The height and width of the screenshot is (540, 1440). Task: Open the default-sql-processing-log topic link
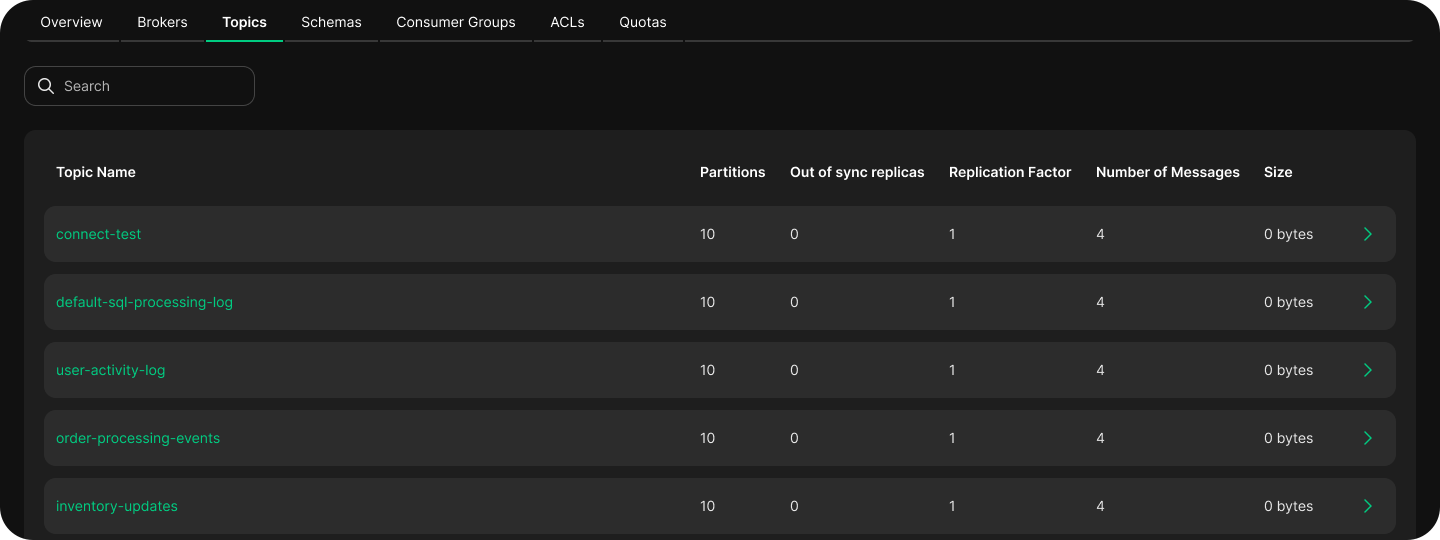(144, 302)
